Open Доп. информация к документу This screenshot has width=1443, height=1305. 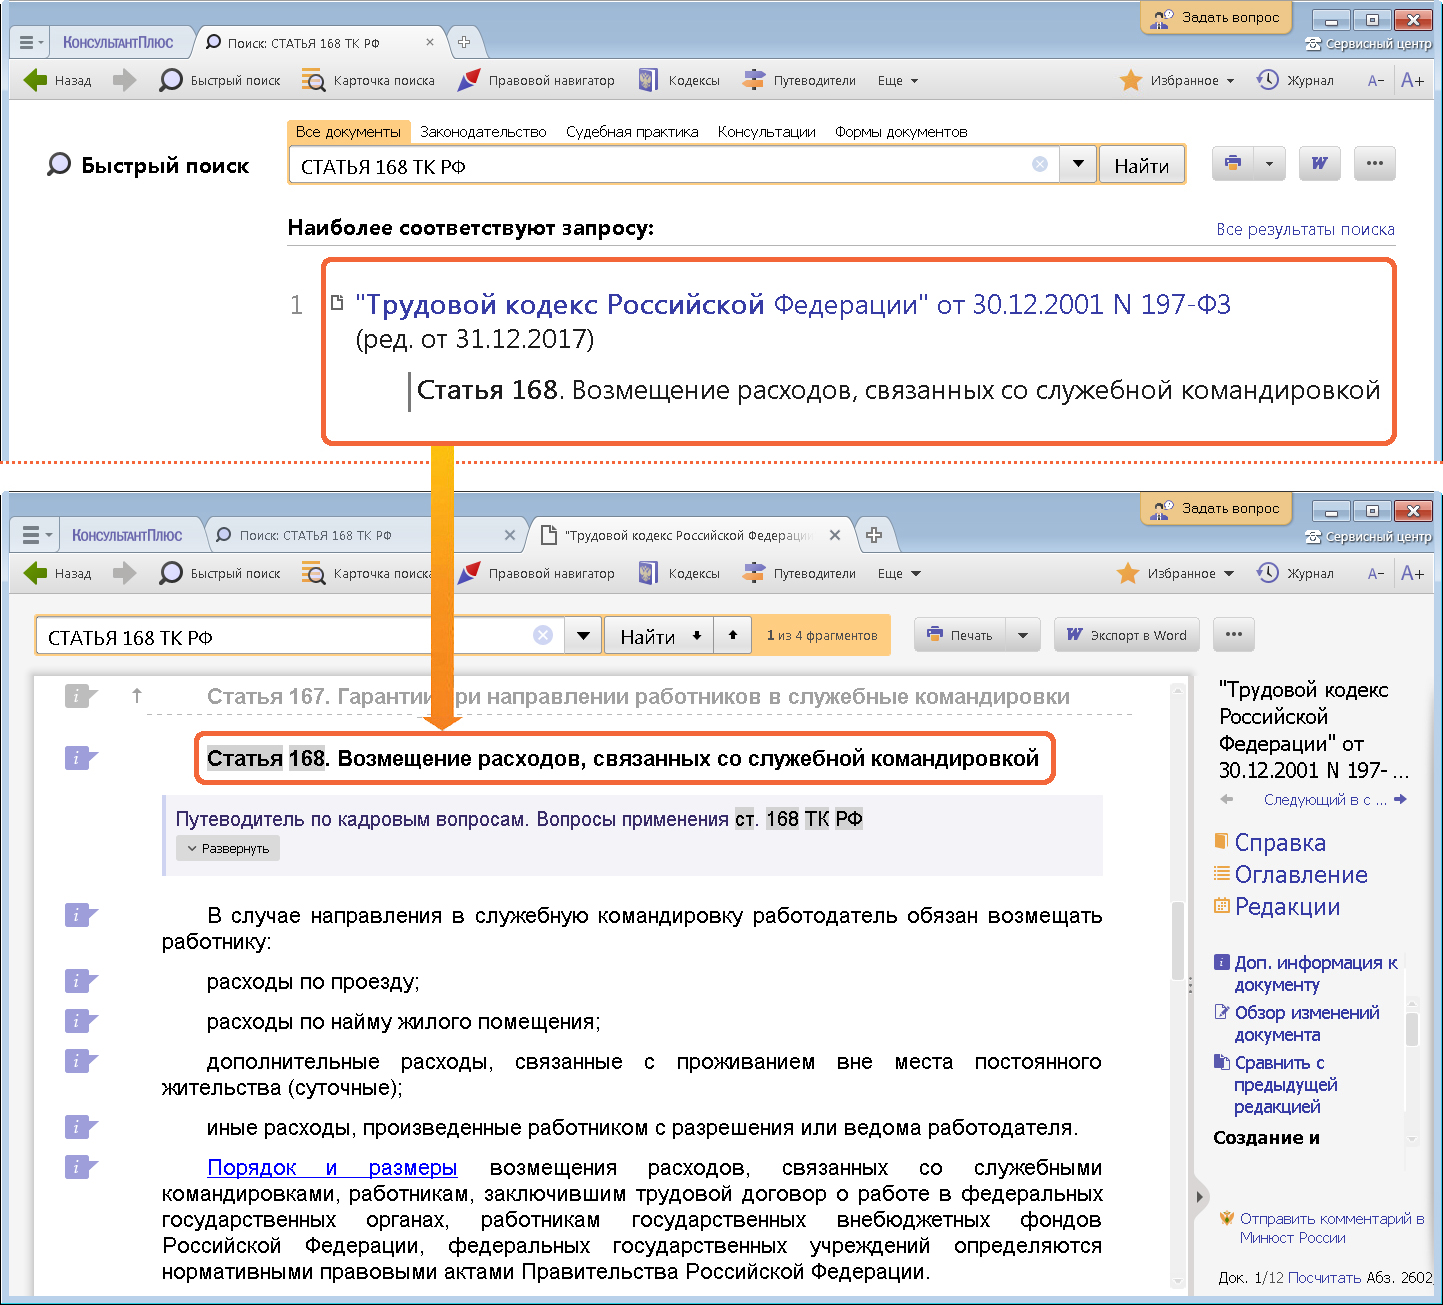[x=1306, y=973]
